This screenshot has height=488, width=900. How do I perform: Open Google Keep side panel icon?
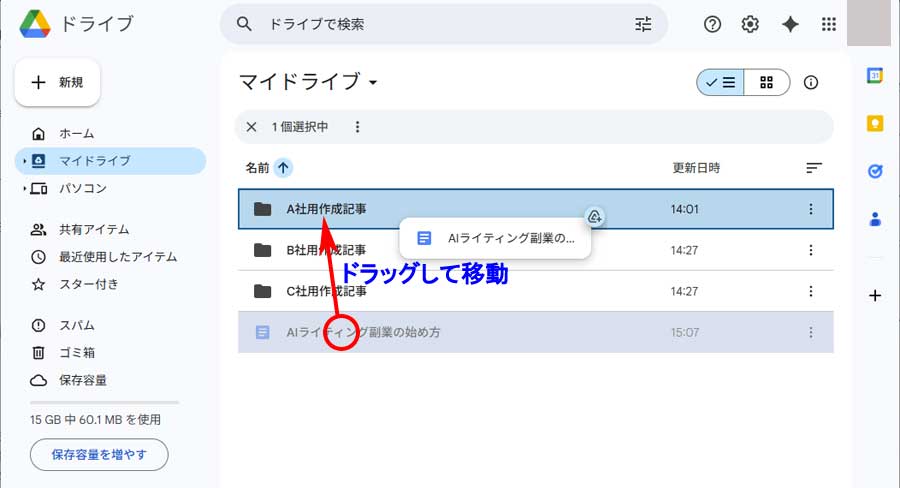875,124
